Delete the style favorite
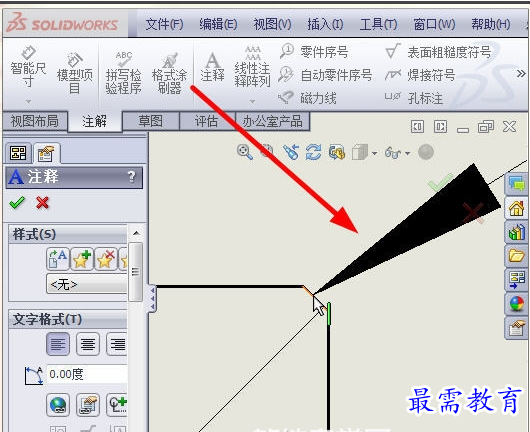This screenshot has width=530, height=432. click(106, 259)
